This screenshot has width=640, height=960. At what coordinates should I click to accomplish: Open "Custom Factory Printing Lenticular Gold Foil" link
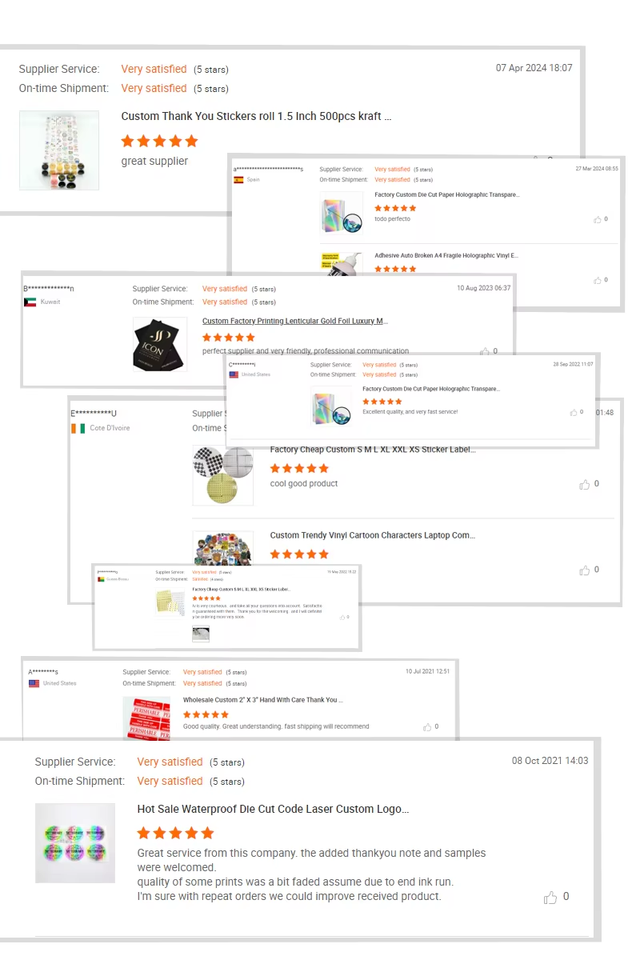click(295, 321)
